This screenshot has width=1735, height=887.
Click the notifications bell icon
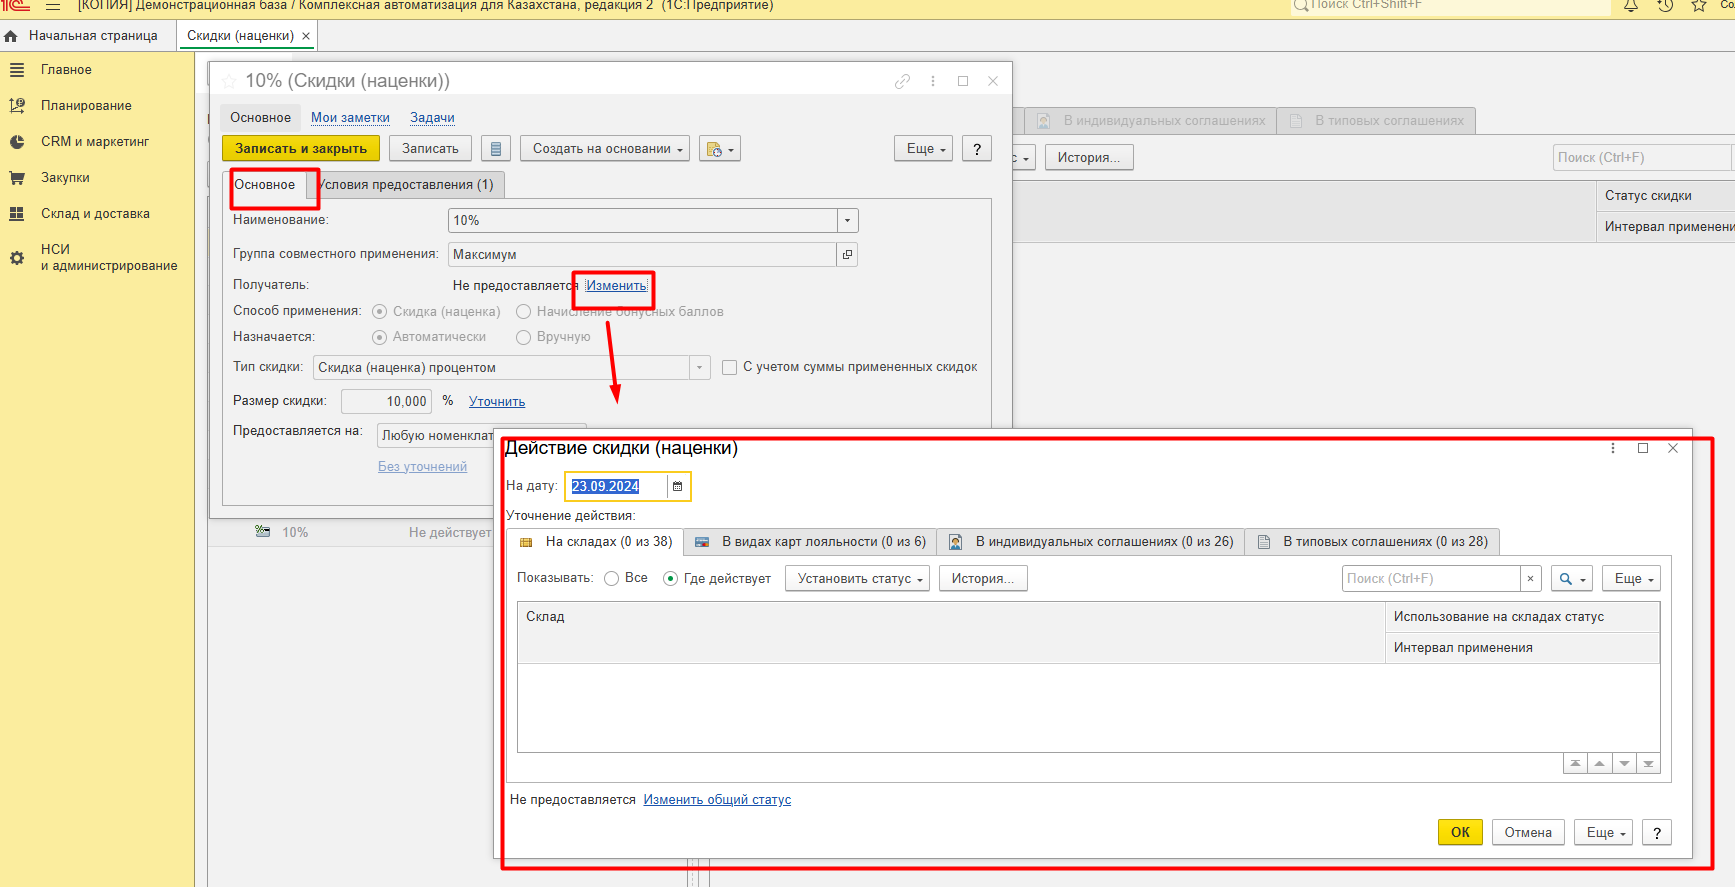pos(1631,6)
